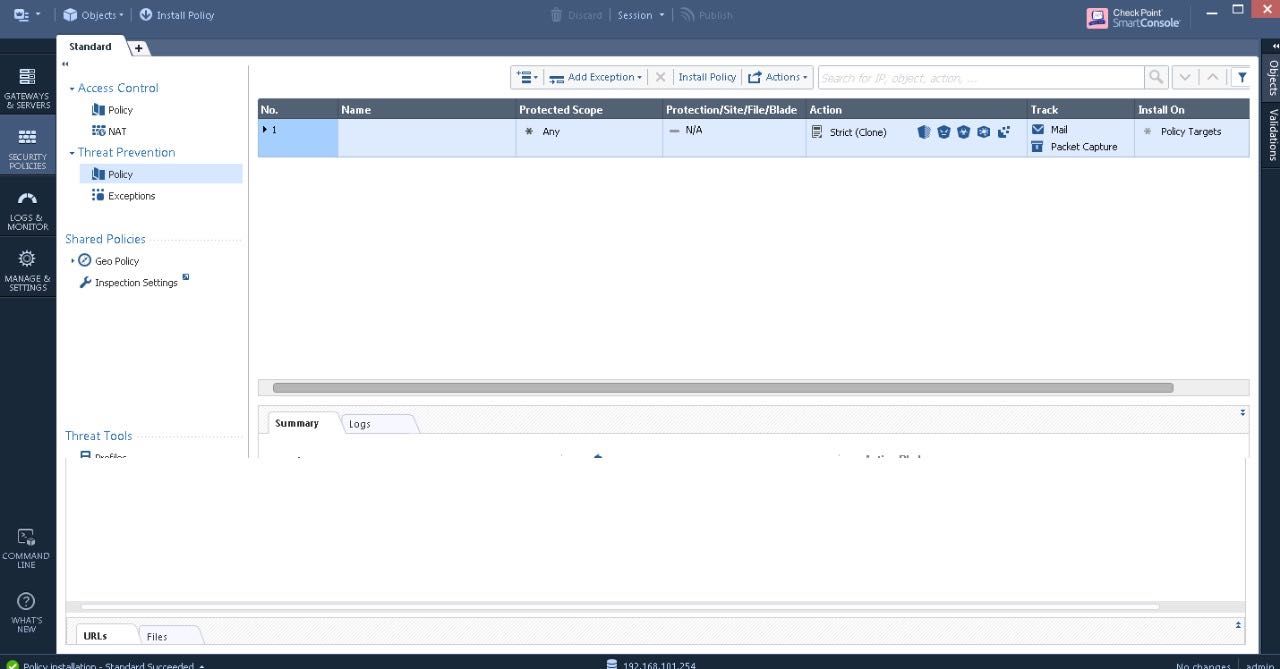This screenshot has height=669, width=1280.
Task: Collapse the Threat Prevention tree section
Action: point(72,153)
